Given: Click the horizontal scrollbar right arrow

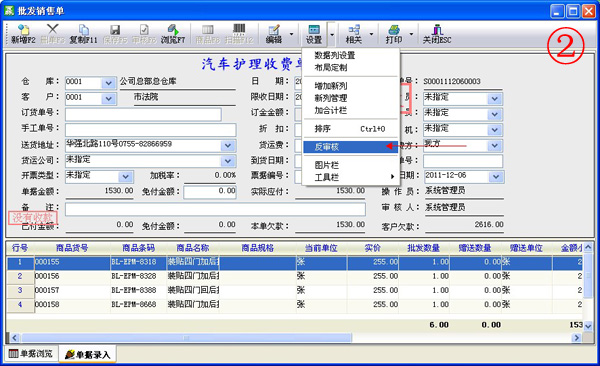Looking at the screenshot, I should [x=577, y=338].
